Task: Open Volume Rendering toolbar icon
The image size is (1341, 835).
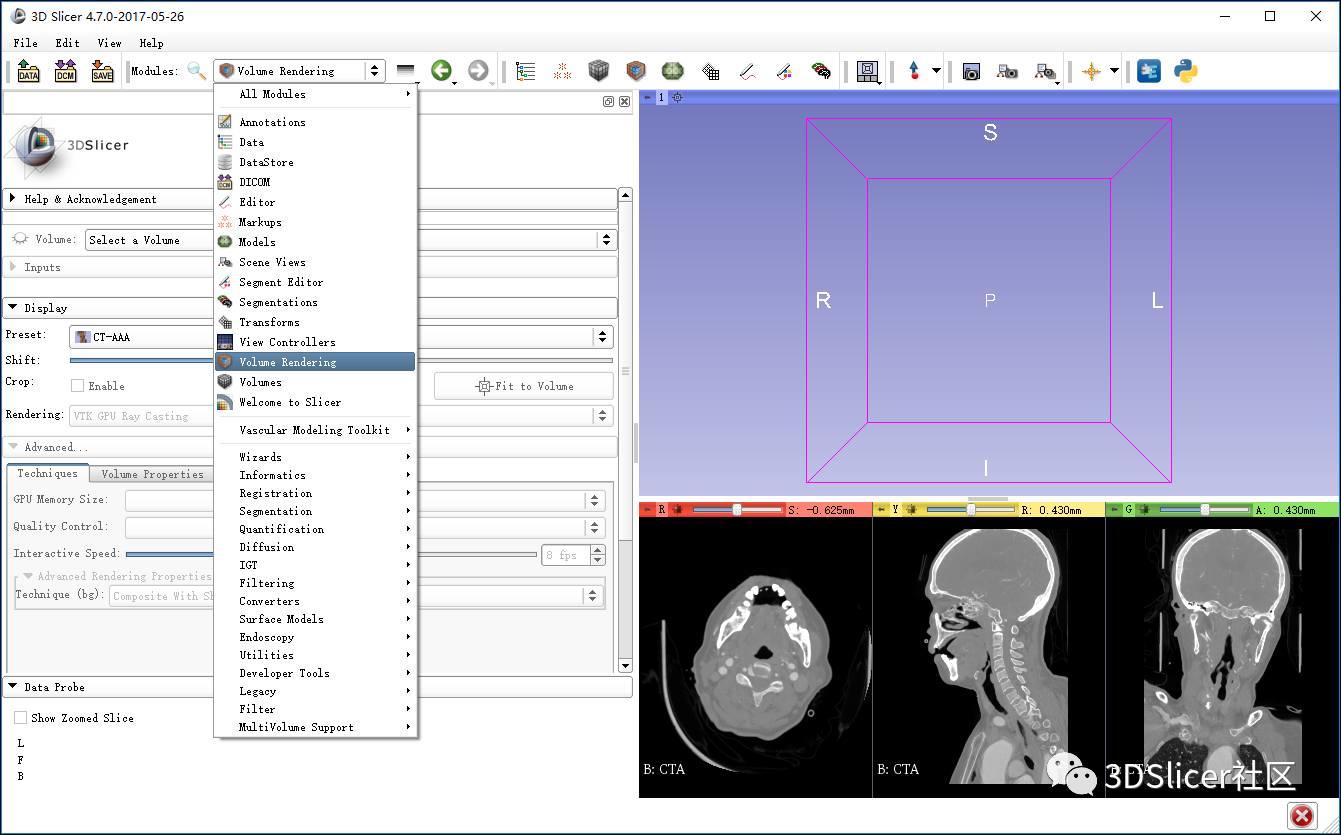Action: pos(636,71)
